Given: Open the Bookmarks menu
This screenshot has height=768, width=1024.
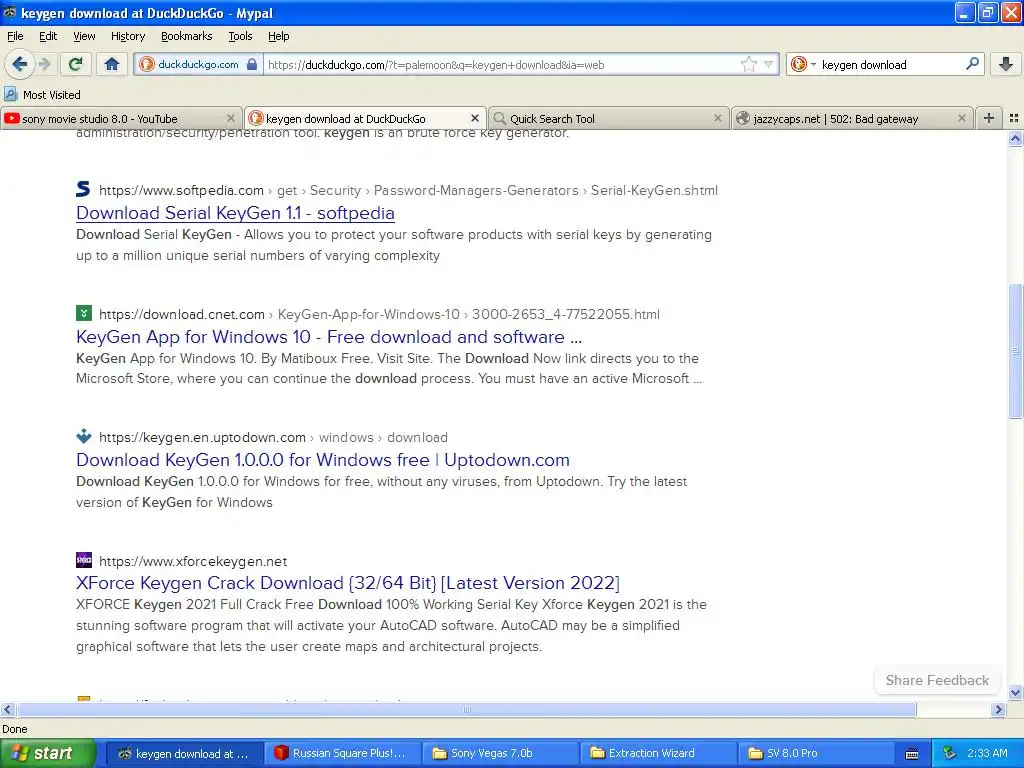Looking at the screenshot, I should [186, 36].
